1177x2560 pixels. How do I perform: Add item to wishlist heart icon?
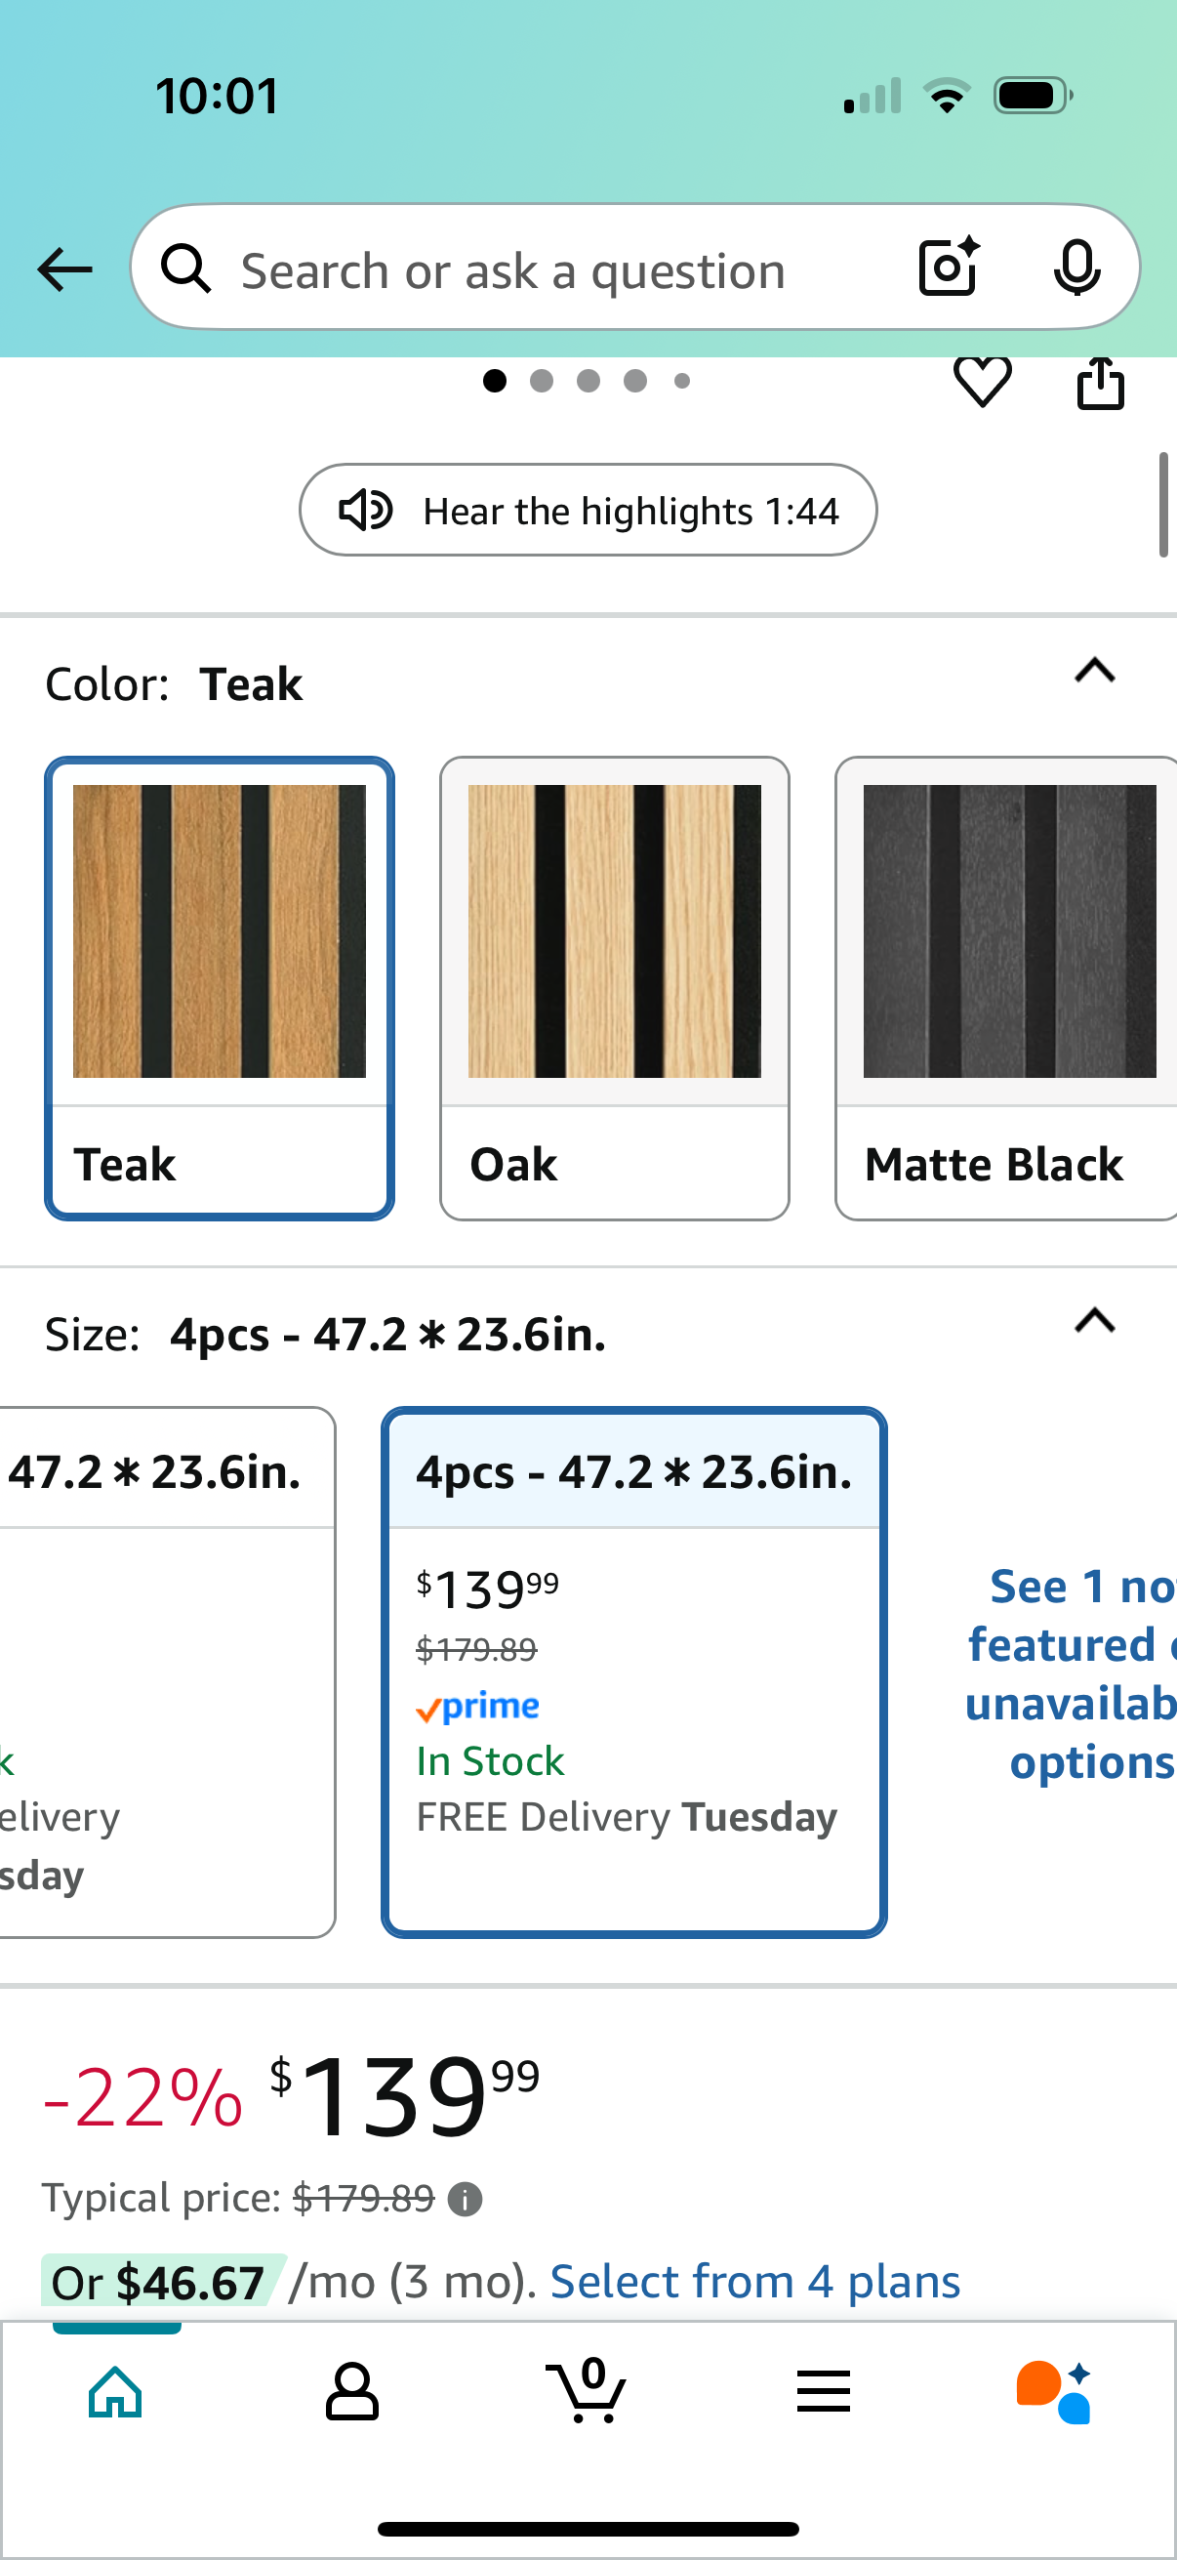[x=982, y=382]
